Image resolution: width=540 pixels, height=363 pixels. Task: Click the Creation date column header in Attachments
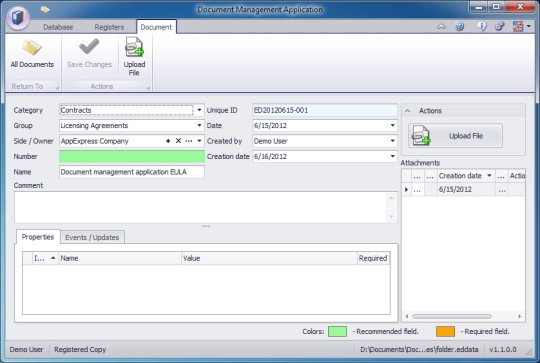pyautogui.click(x=466, y=176)
